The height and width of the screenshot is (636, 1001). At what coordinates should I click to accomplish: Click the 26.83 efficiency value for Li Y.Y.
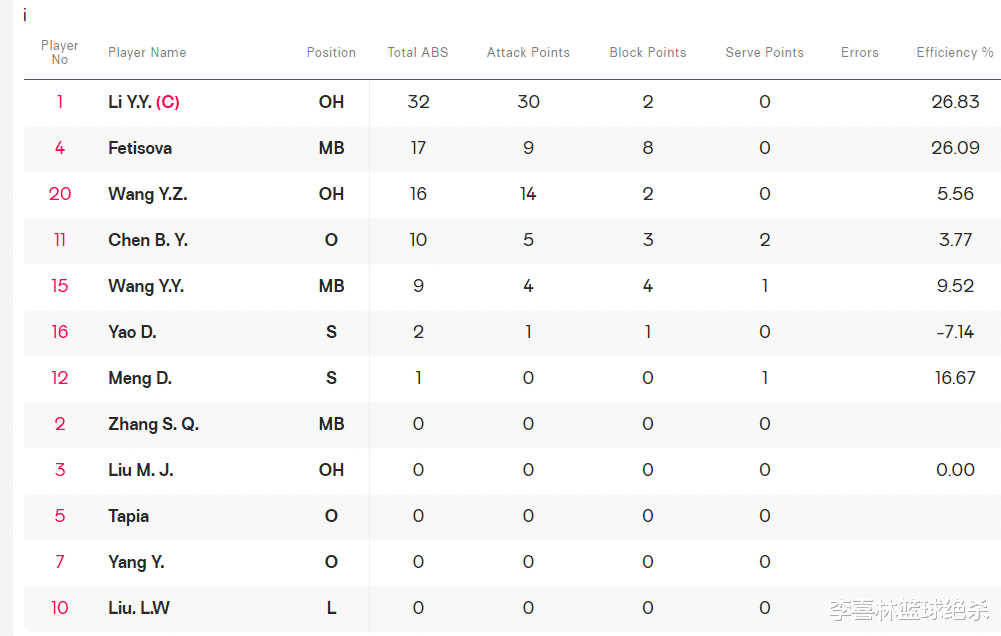tap(955, 102)
